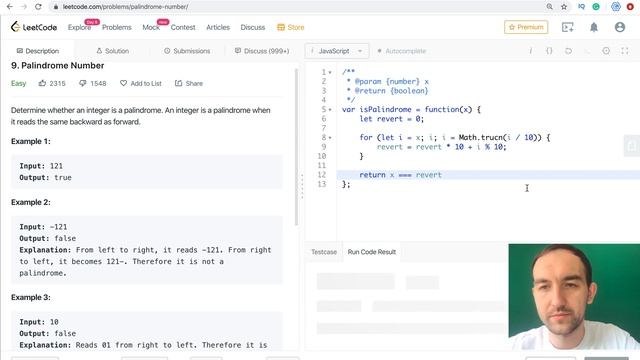Fold the function at line 5
The width and height of the screenshot is (640, 360).
tap(330, 109)
